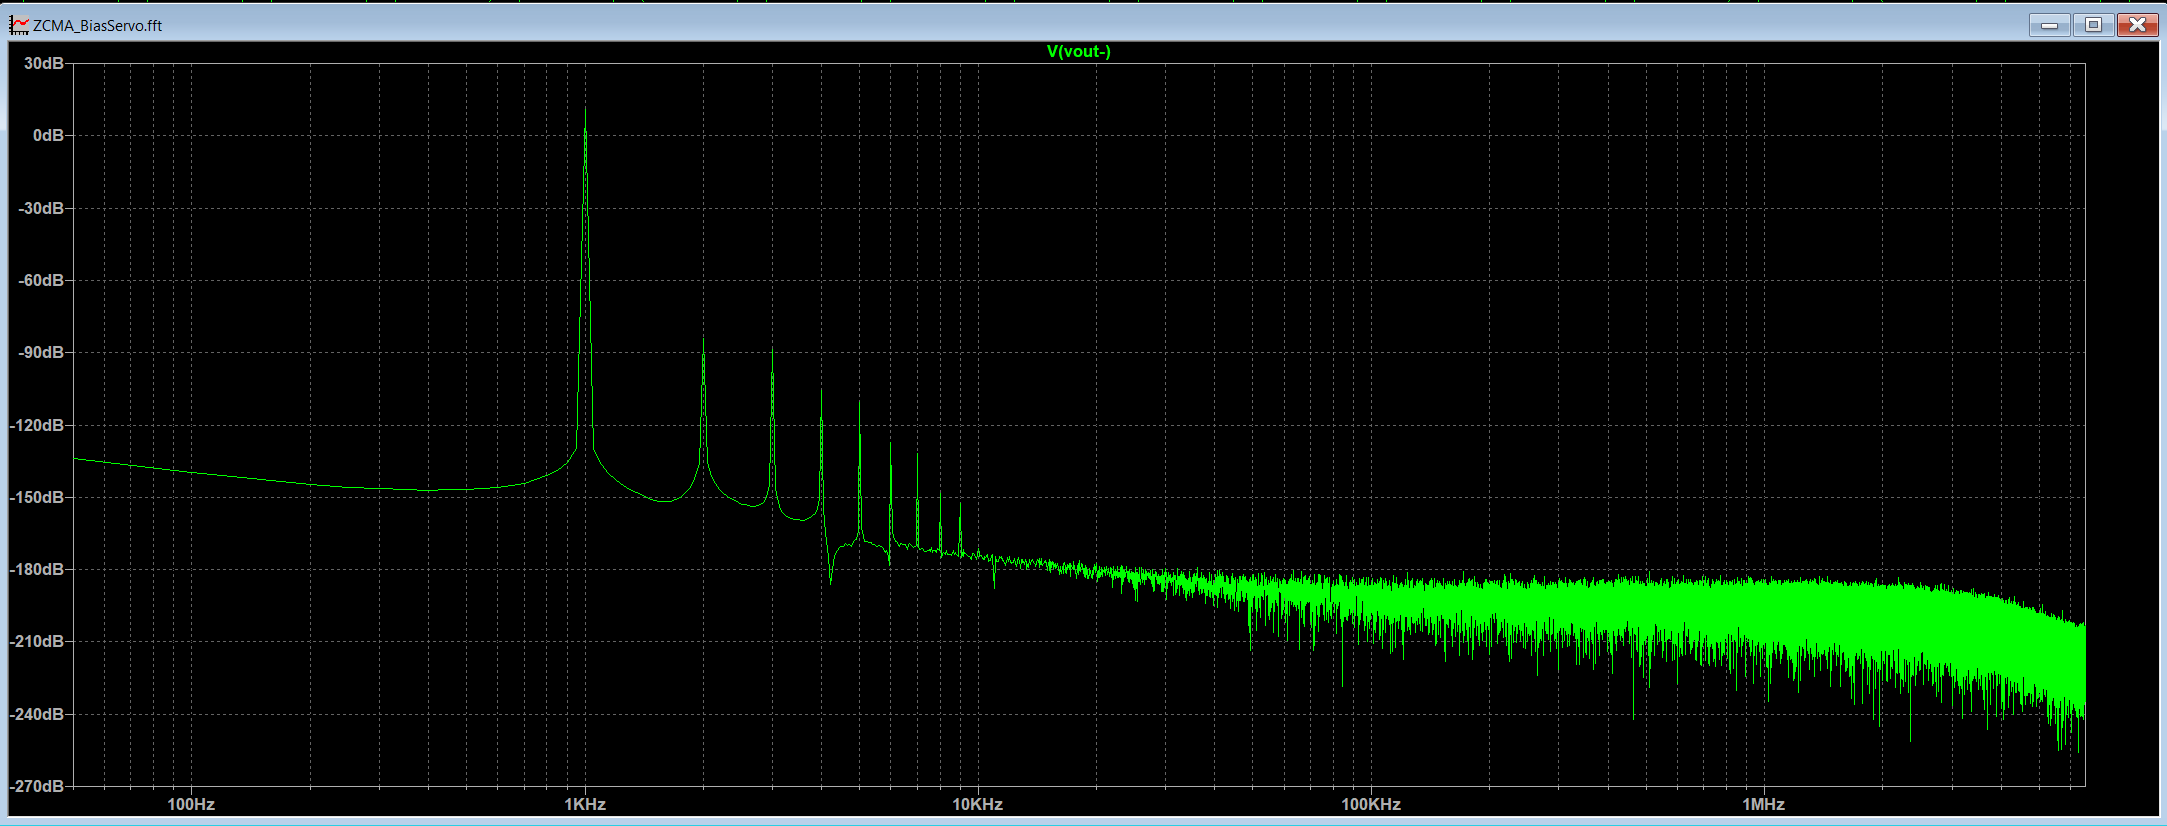
Task: Click the -90dB vertical axis label
Action: 41,352
